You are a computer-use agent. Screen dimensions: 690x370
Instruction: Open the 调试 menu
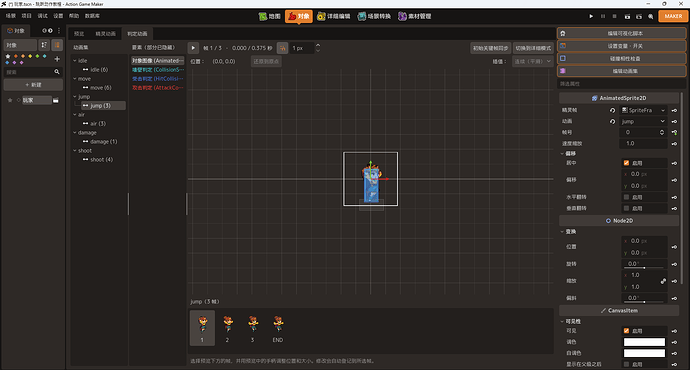click(42, 16)
